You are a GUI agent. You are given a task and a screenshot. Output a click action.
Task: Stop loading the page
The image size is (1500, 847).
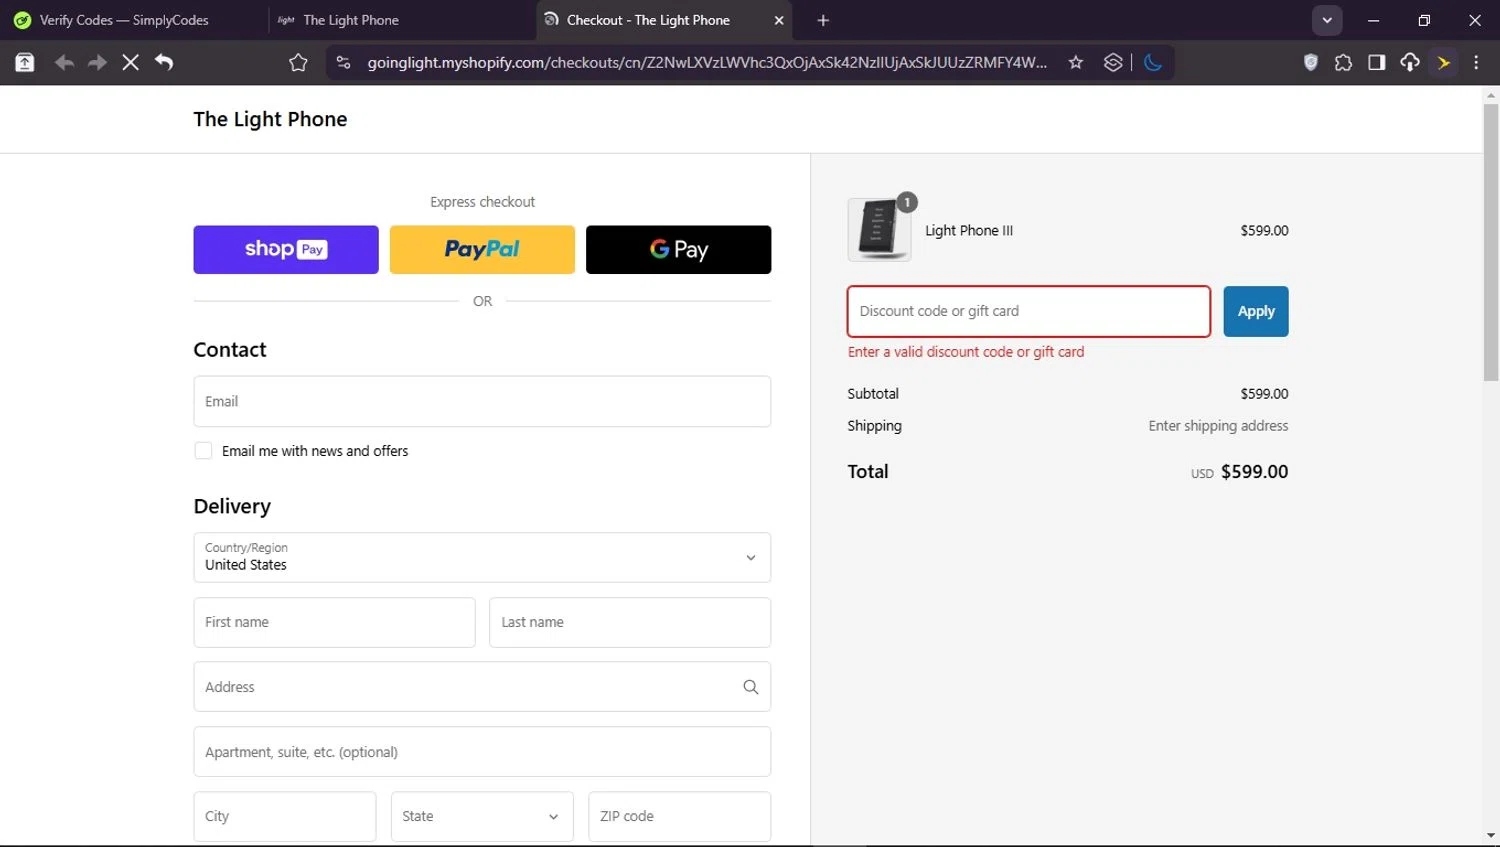tap(130, 62)
